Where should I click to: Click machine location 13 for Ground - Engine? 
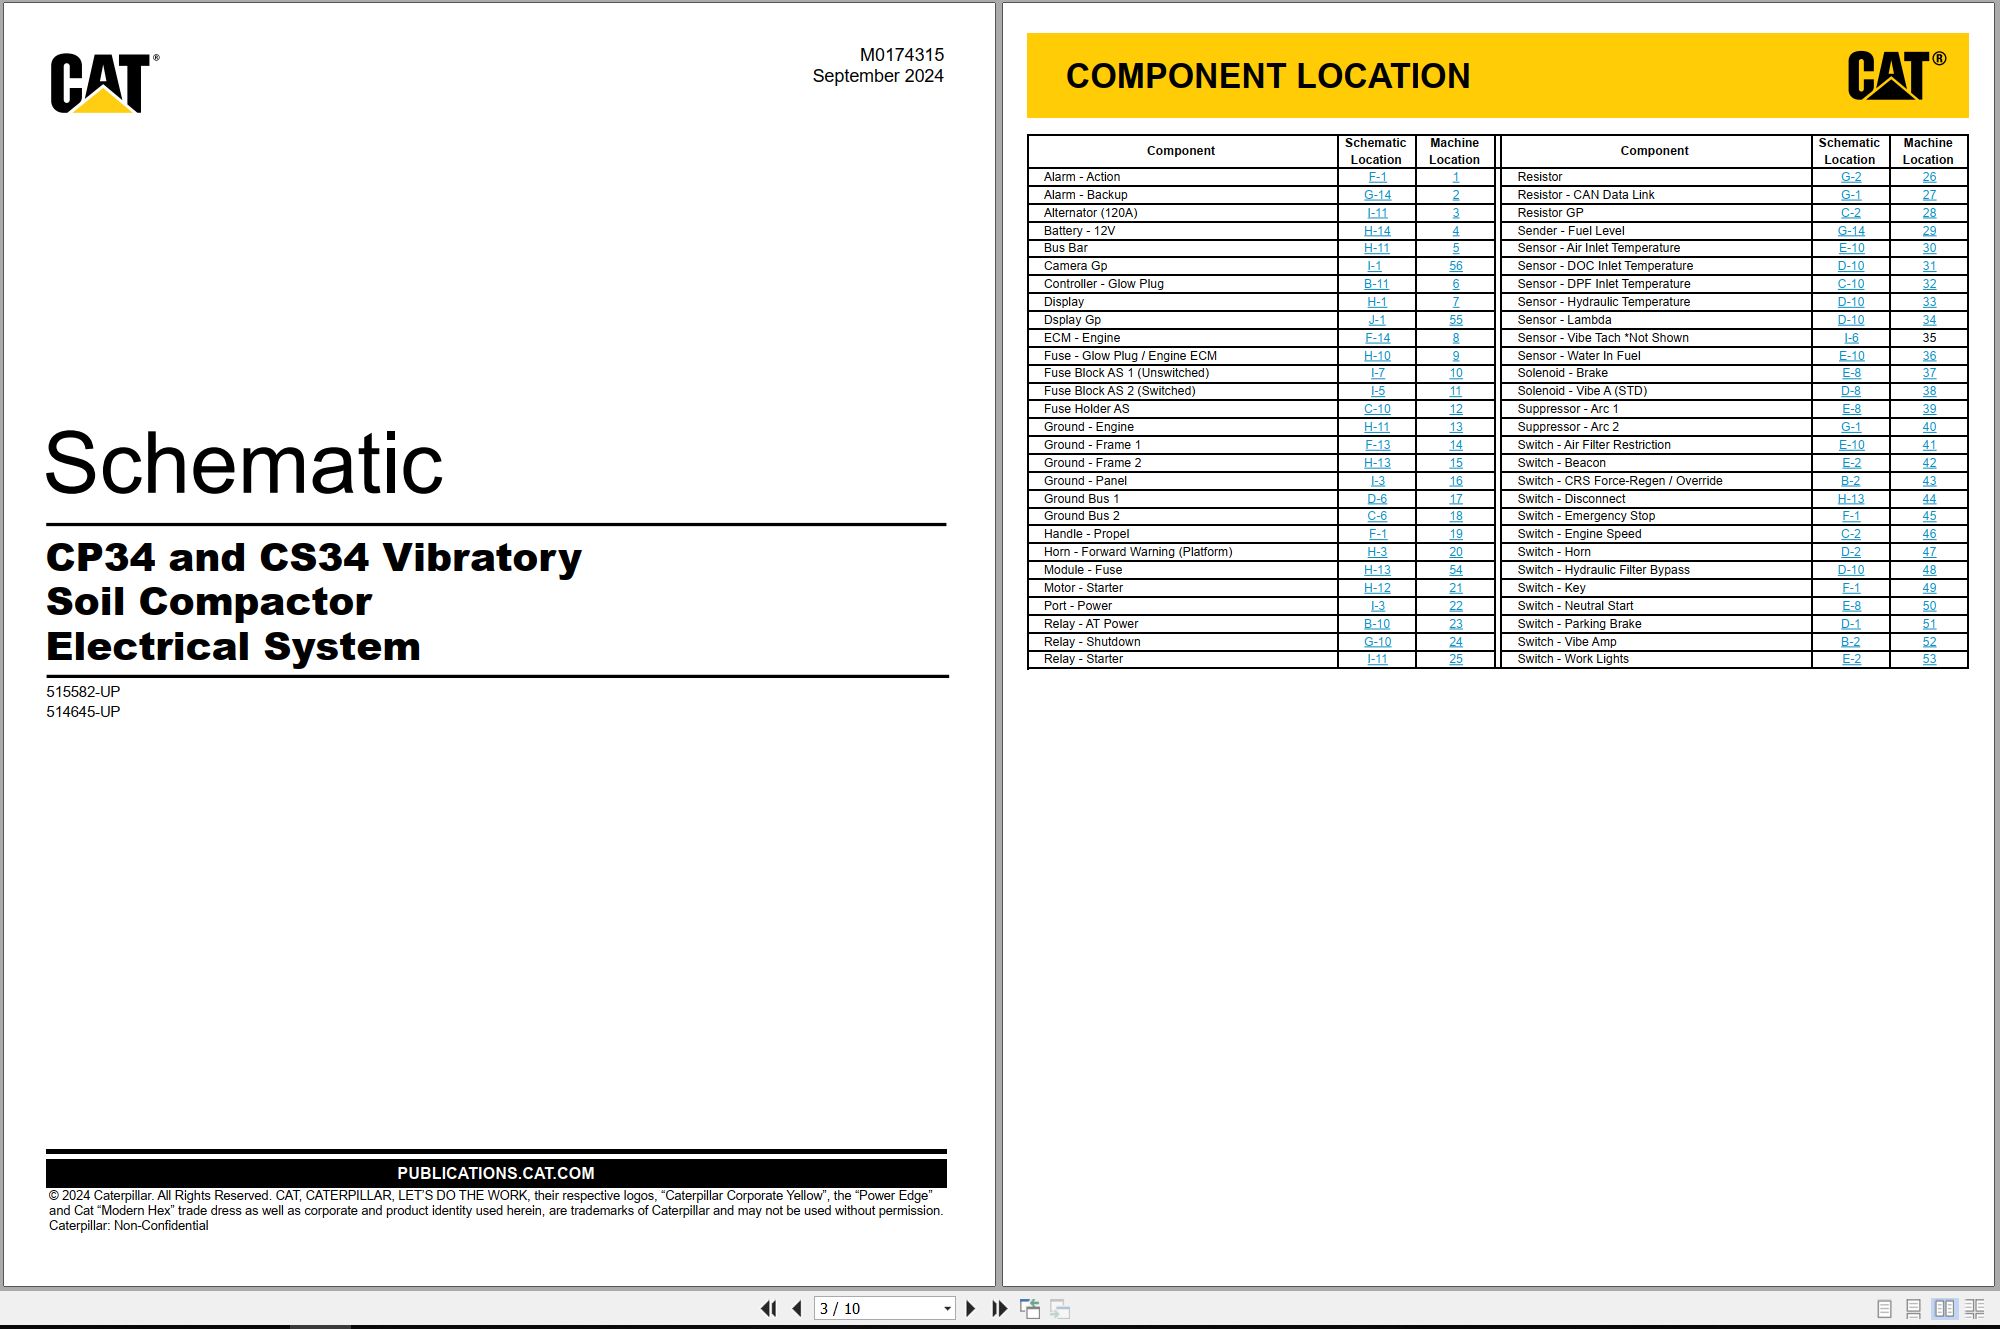click(1455, 427)
